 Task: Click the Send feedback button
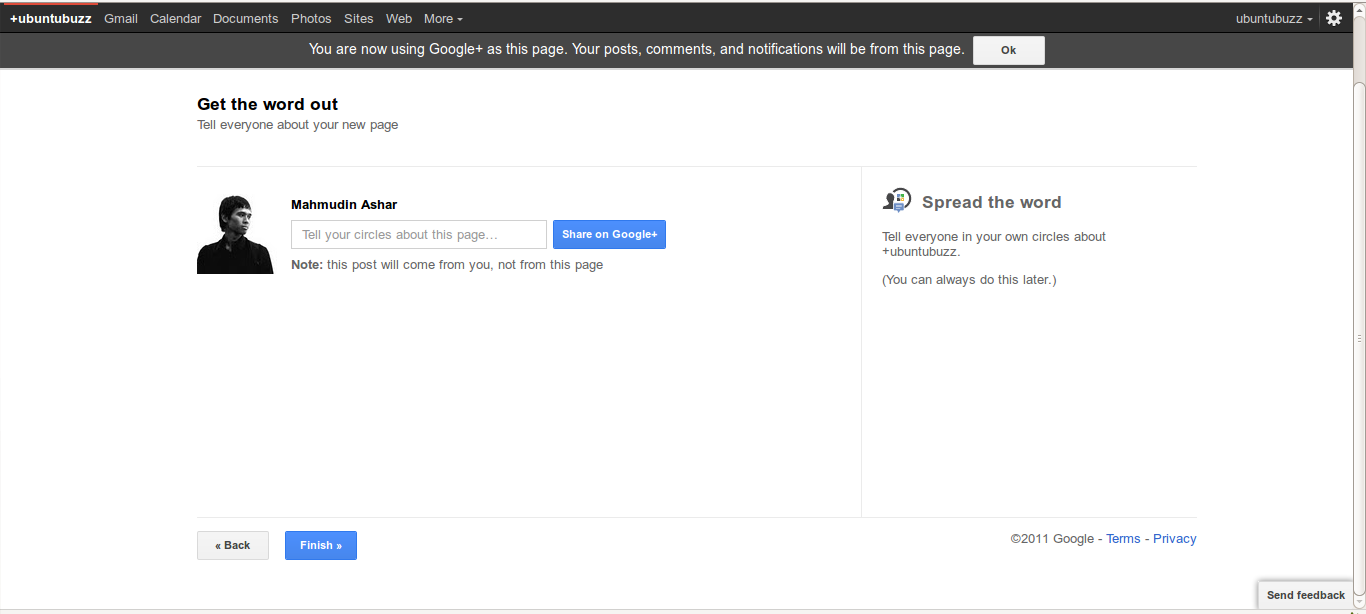click(x=1305, y=595)
